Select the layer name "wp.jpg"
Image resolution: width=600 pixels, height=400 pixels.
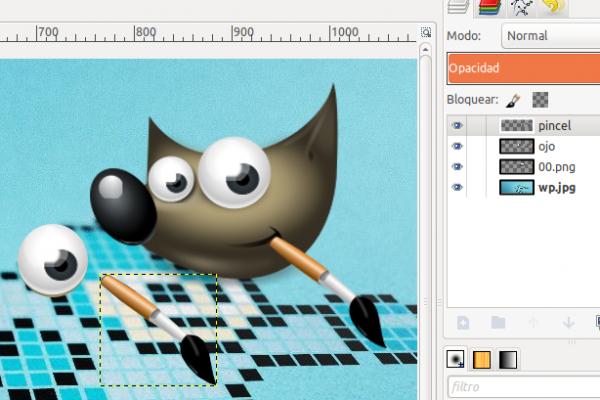tap(557, 188)
